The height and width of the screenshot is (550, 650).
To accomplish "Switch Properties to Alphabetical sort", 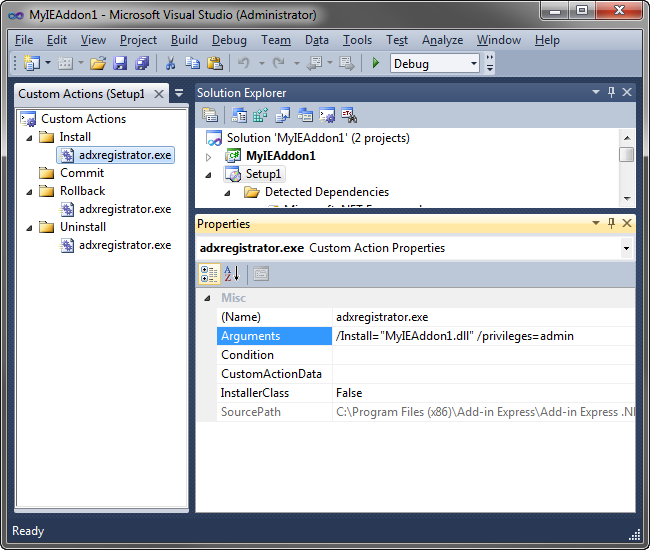I will tap(232, 274).
